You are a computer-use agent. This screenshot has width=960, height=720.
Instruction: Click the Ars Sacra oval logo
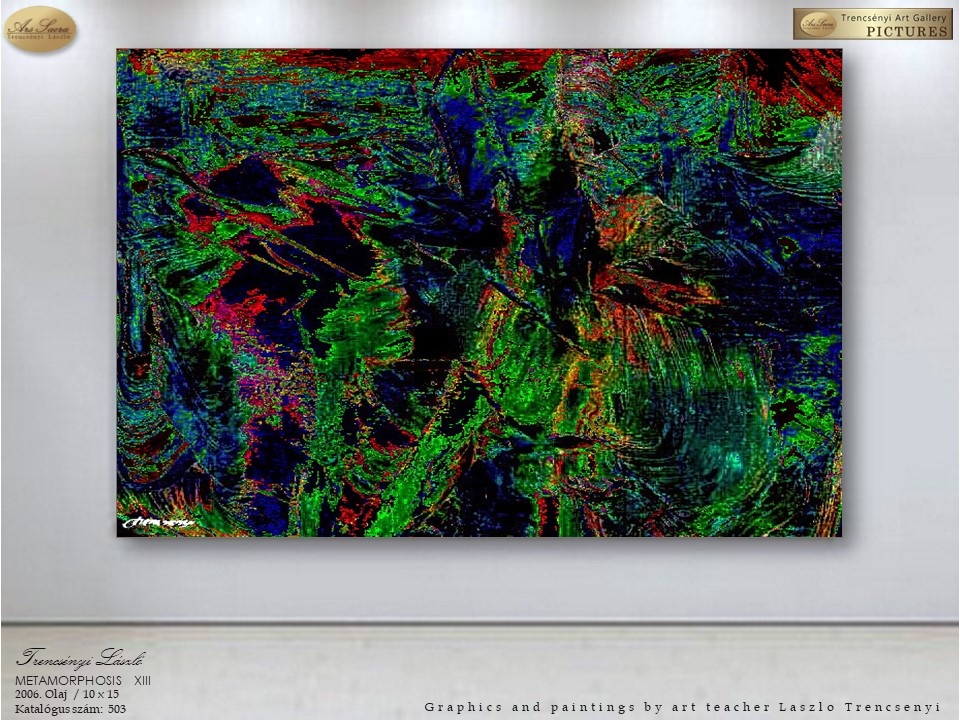(40, 28)
